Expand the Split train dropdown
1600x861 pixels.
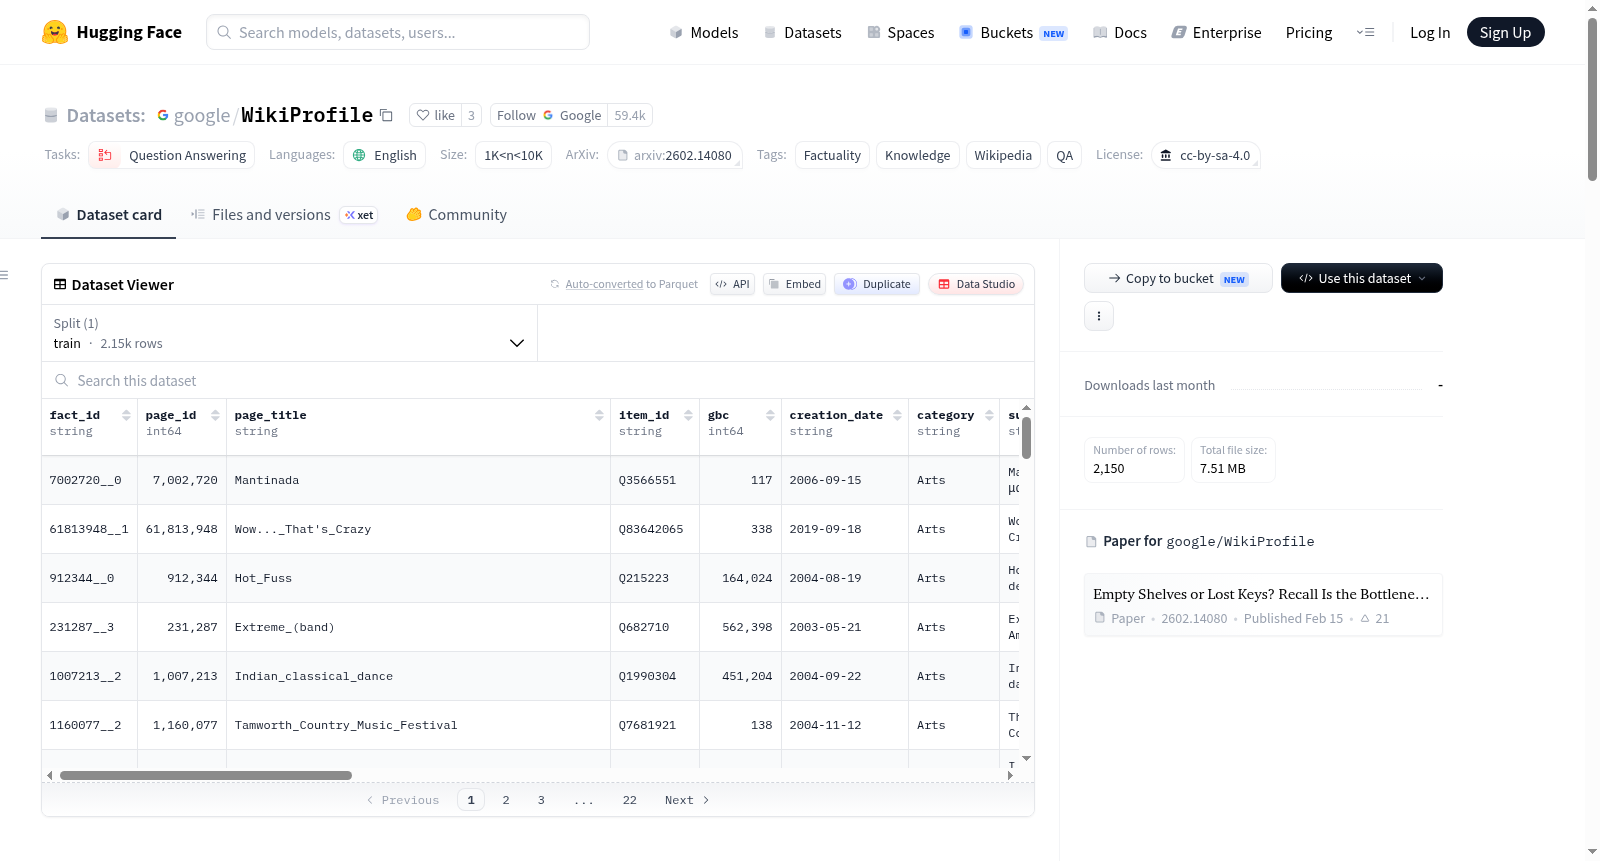289,333
